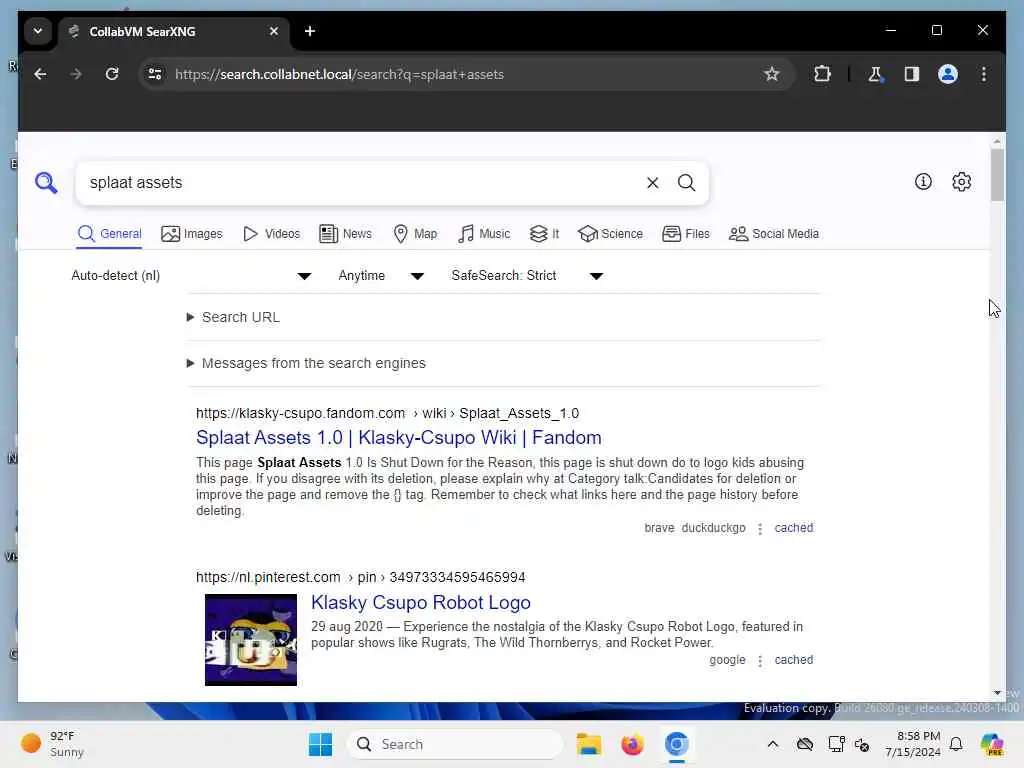The image size is (1024, 768).
Task: Click the Windows taskbar Search box
Action: [x=455, y=744]
